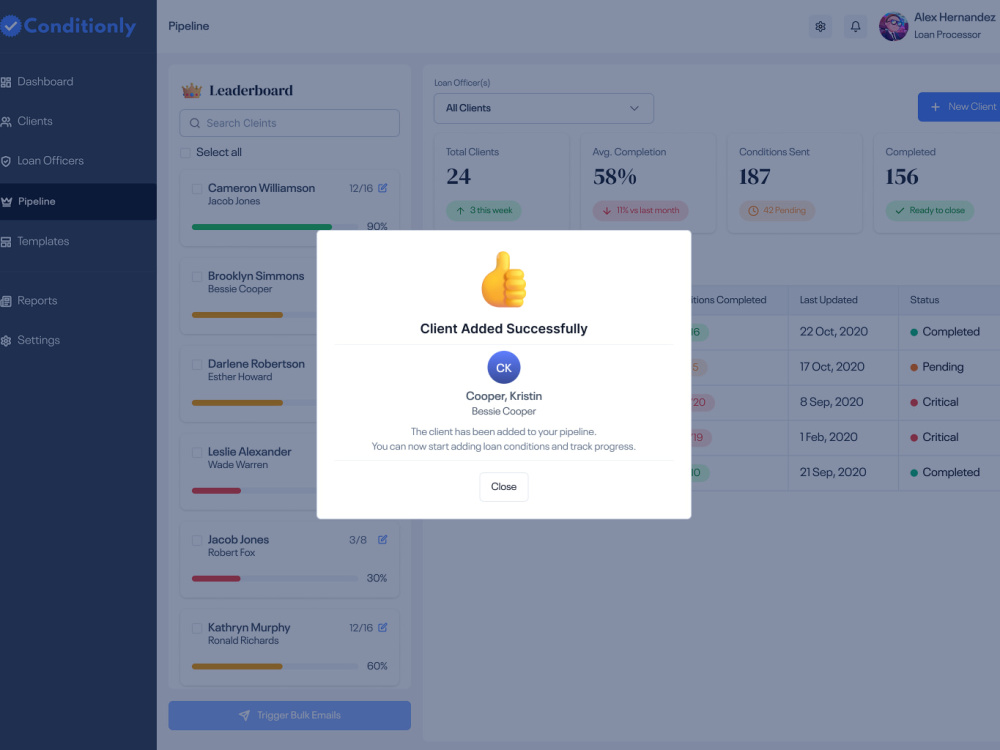Click the clock icon in 42 Pending
Screen dimensions: 1000x750
(753, 211)
